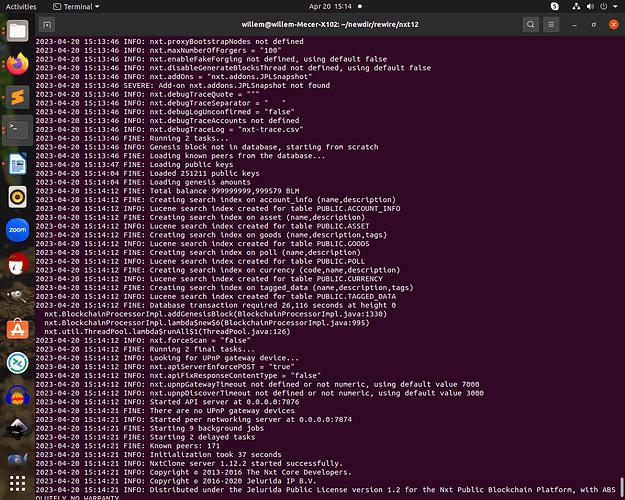Image resolution: width=625 pixels, height=500 pixels.
Task: Open a new terminal tab
Action: point(47,25)
